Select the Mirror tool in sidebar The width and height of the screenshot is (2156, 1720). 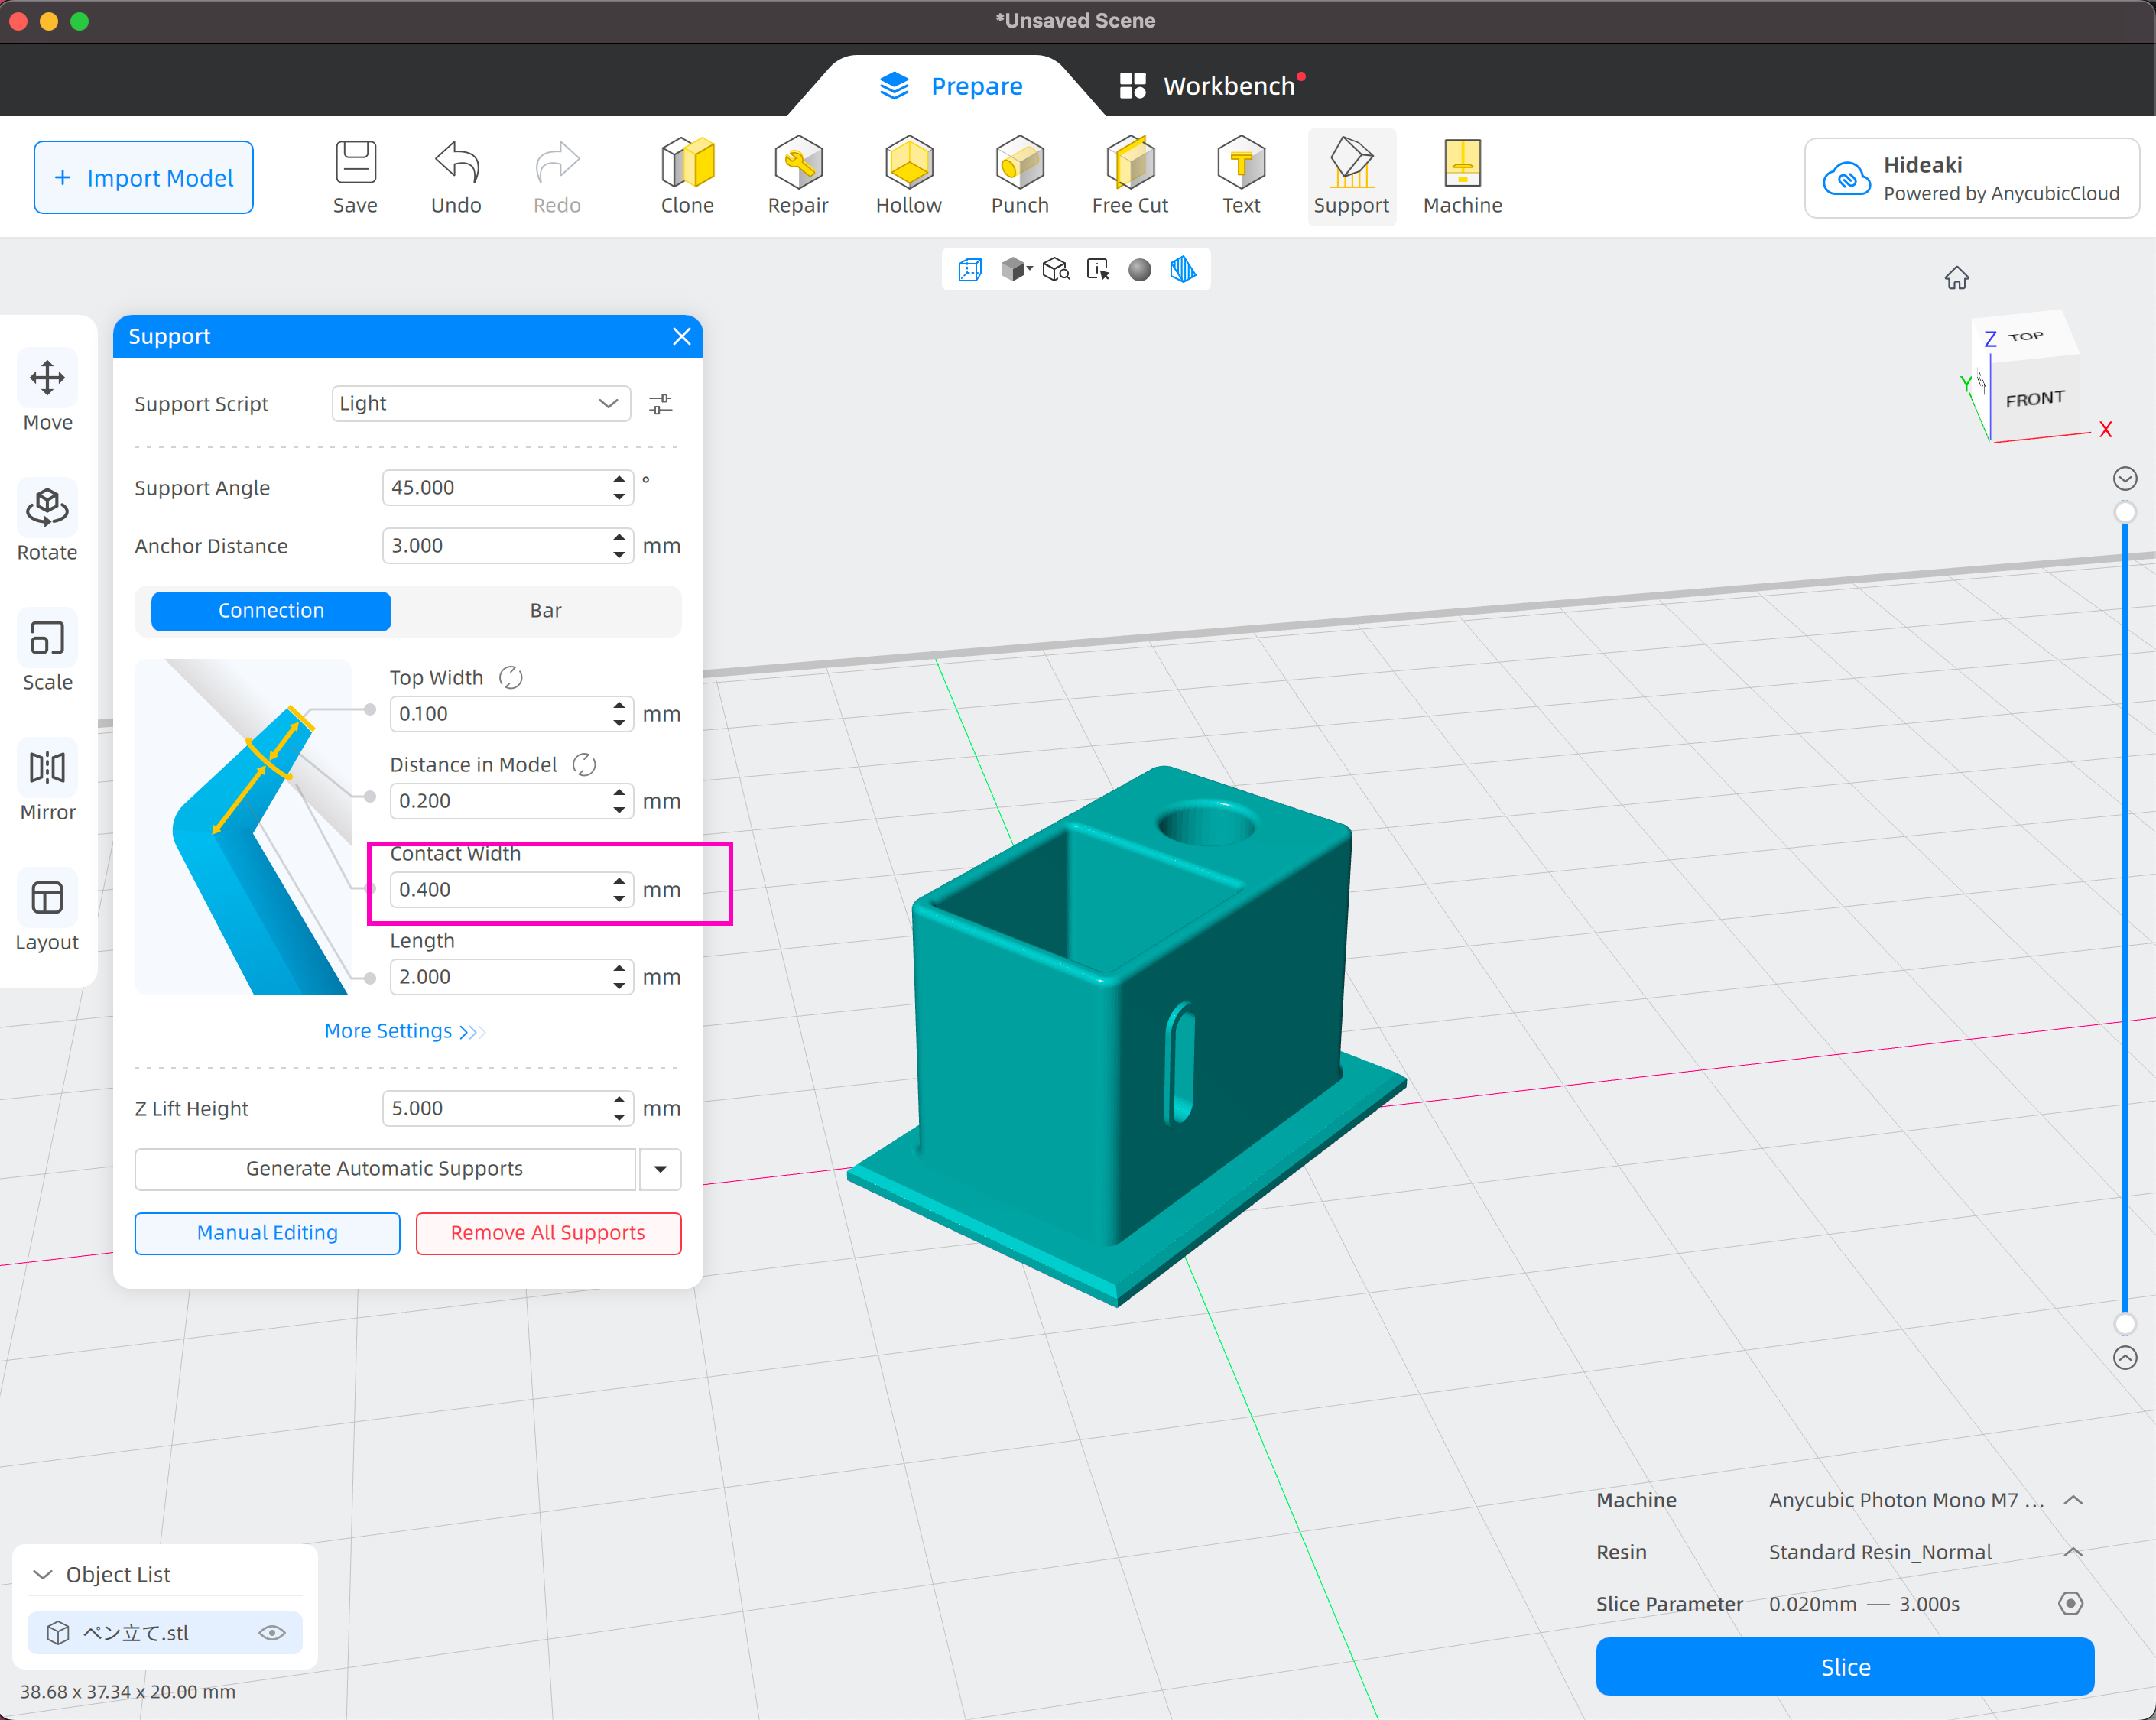(47, 769)
